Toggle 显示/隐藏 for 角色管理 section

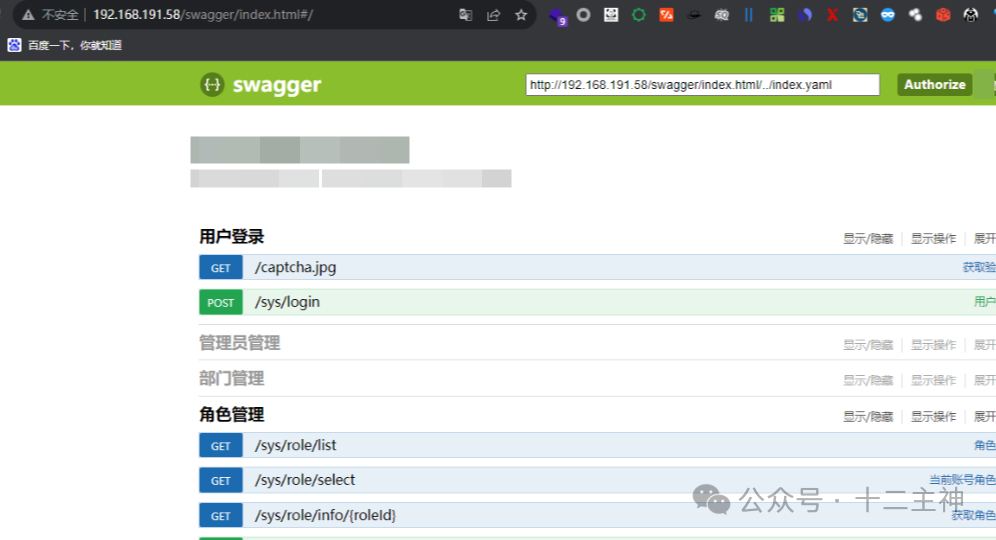point(868,417)
